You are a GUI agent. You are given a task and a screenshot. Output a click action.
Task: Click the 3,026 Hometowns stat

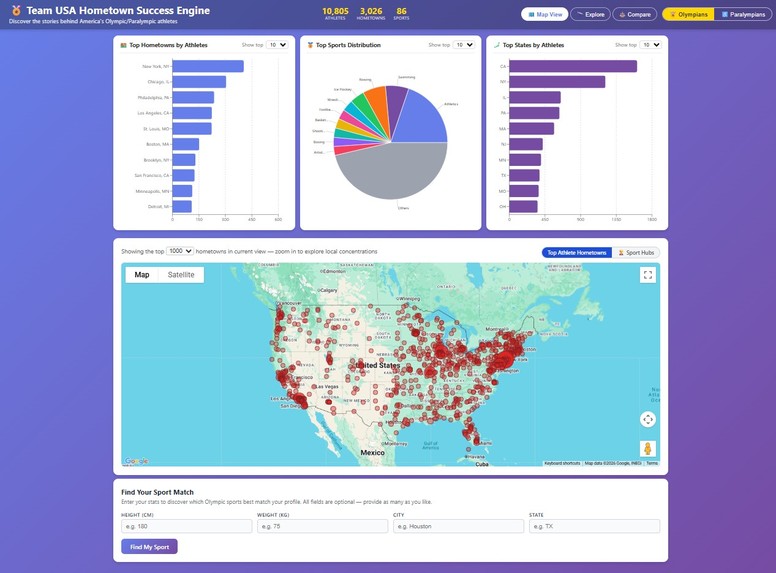click(x=371, y=13)
